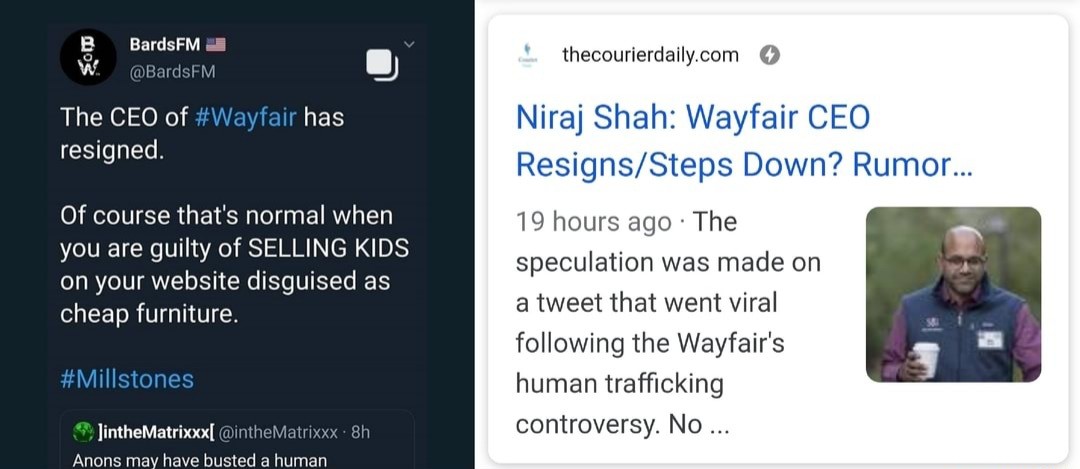Click the article thumbnail photo
The width and height of the screenshot is (1080, 469).
953,294
